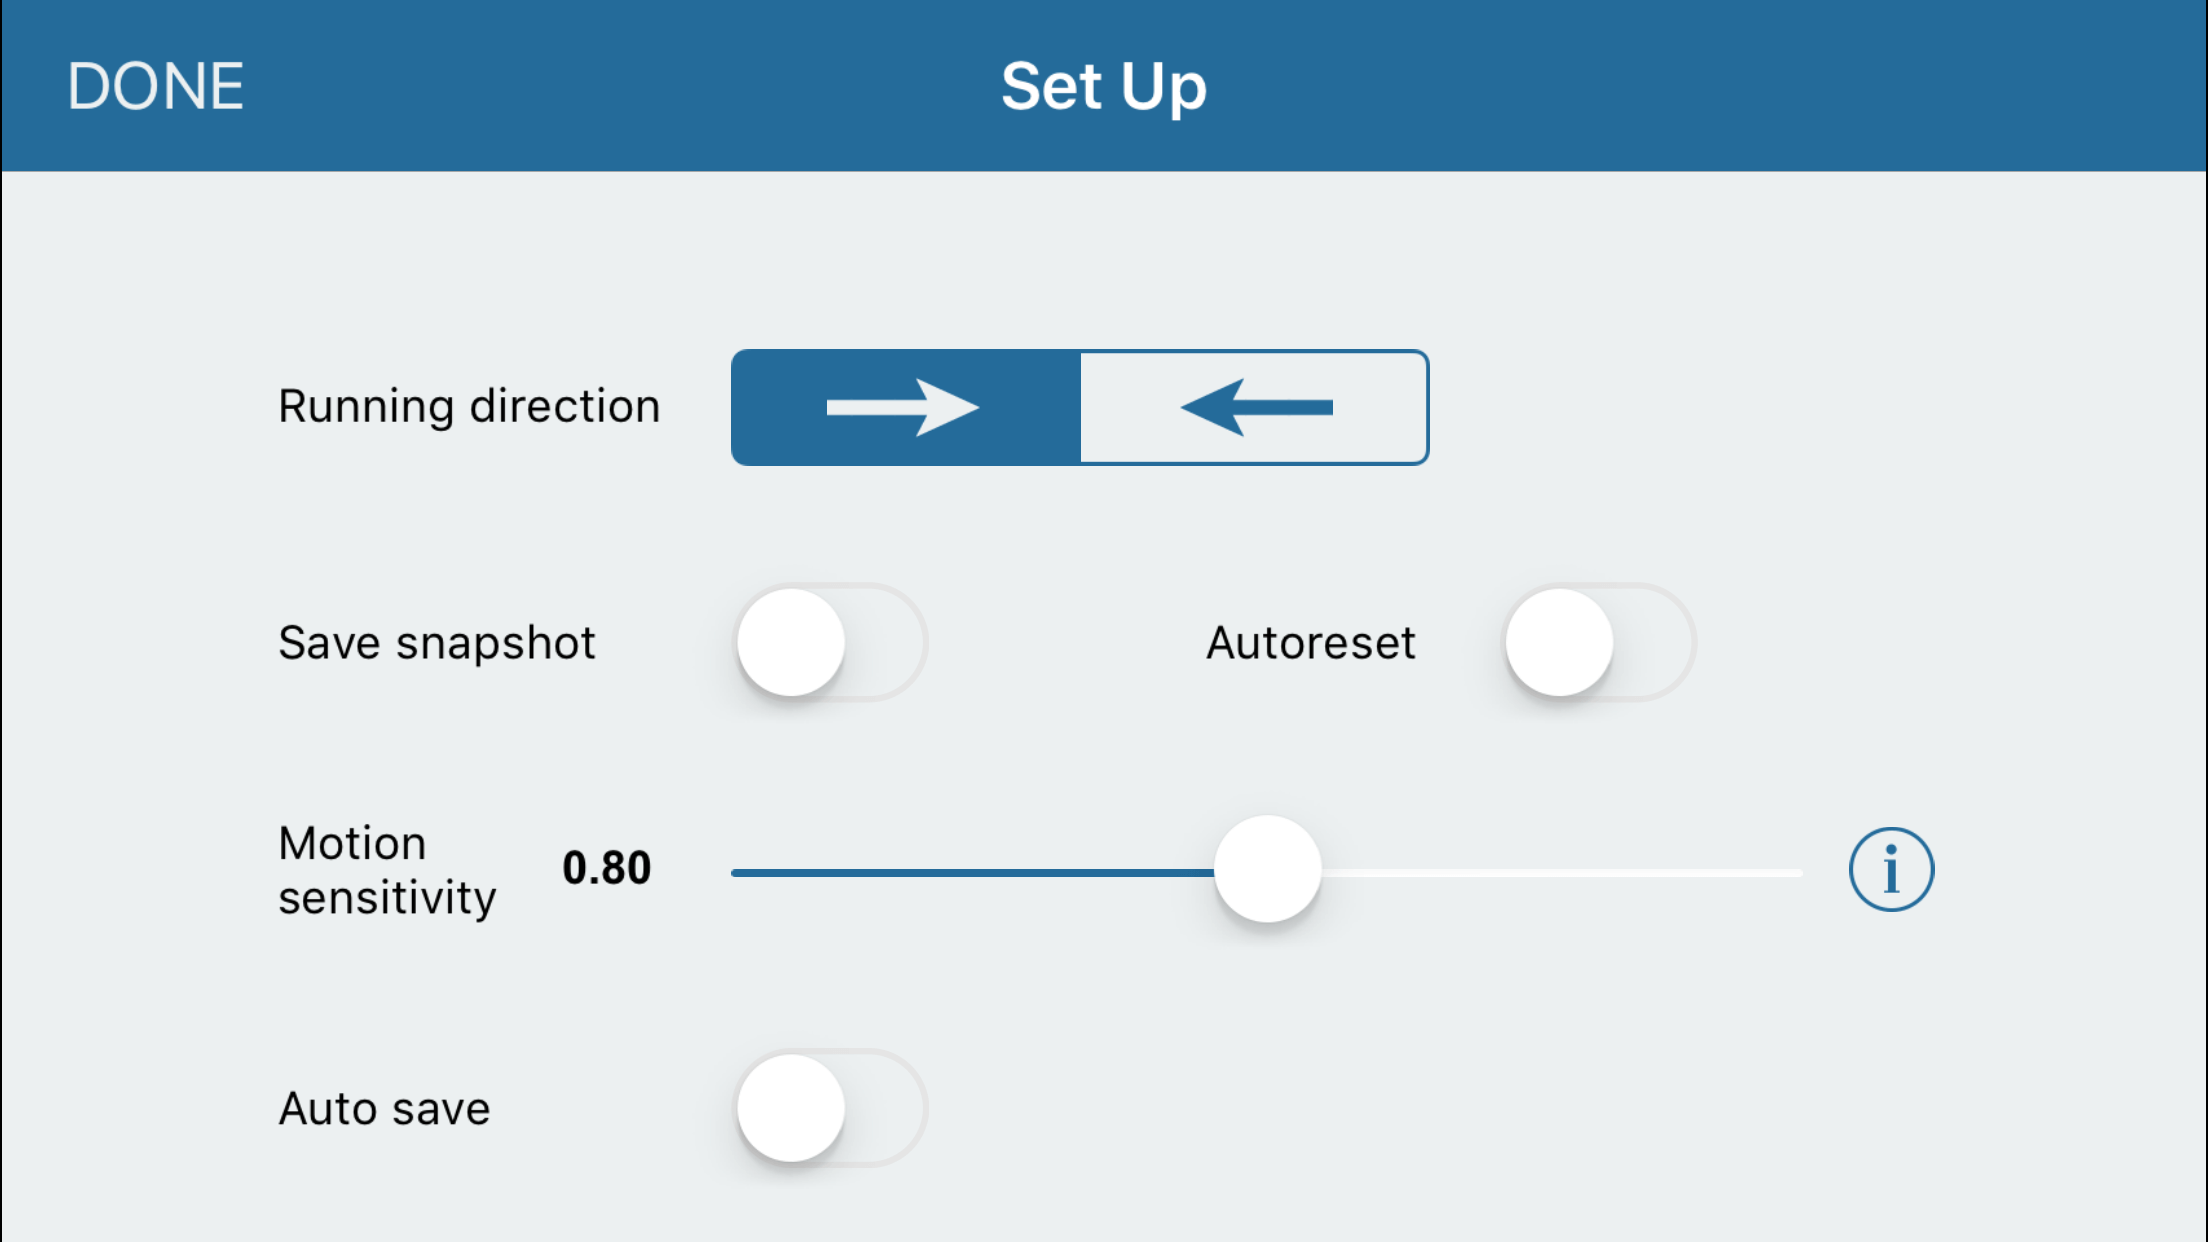Set motion sensitivity slider to its minimum end
This screenshot has height=1242, width=2208.
click(735, 873)
